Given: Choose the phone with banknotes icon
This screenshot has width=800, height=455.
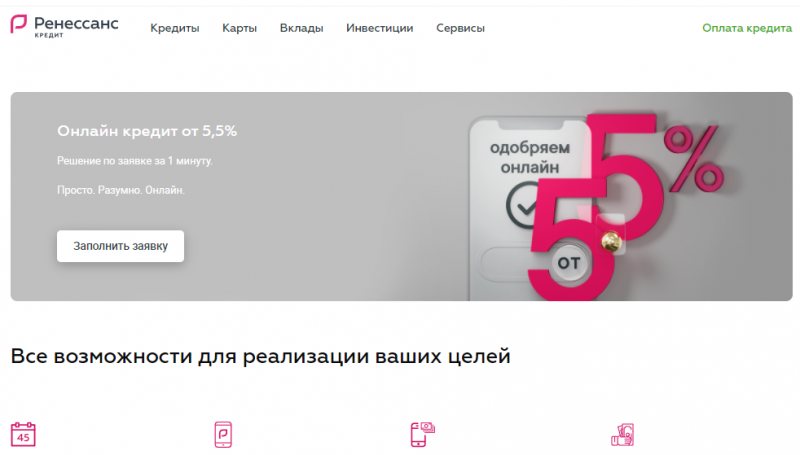Looking at the screenshot, I should point(422,434).
